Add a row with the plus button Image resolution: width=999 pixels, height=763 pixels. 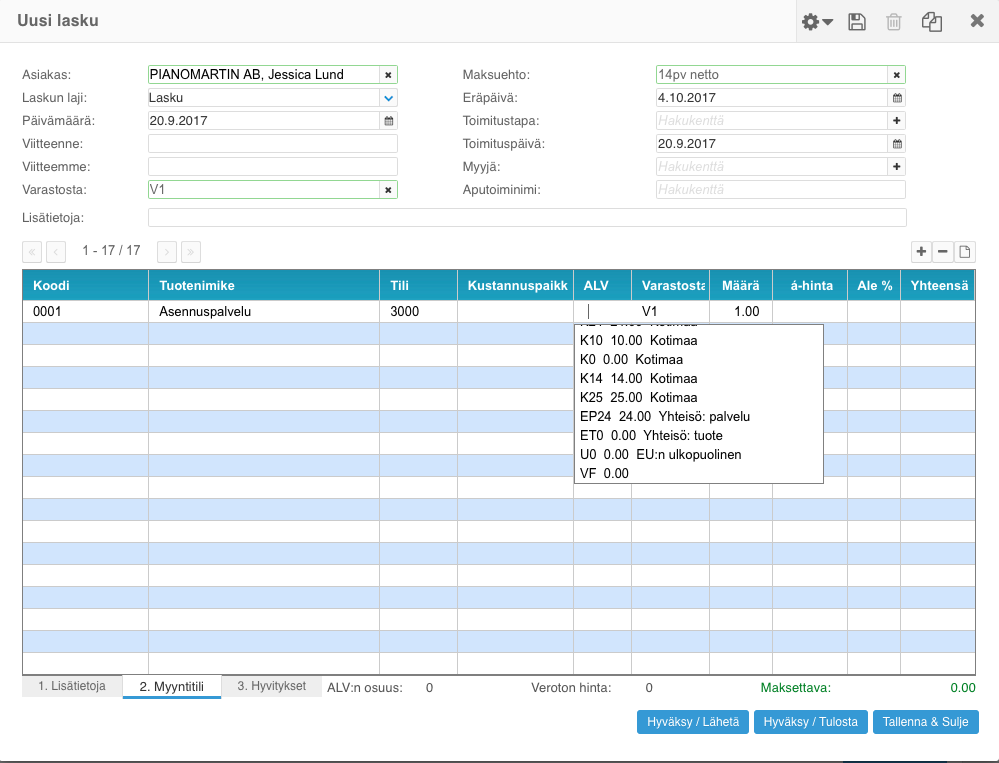[921, 252]
